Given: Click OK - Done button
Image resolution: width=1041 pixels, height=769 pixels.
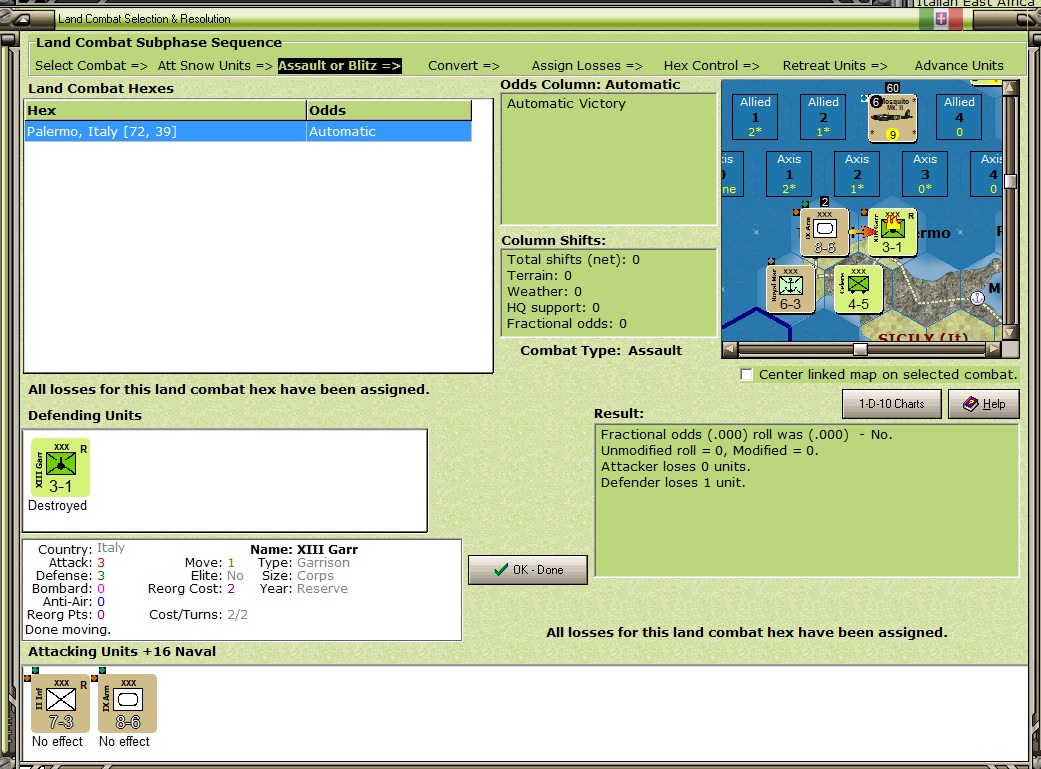Looking at the screenshot, I should (528, 570).
